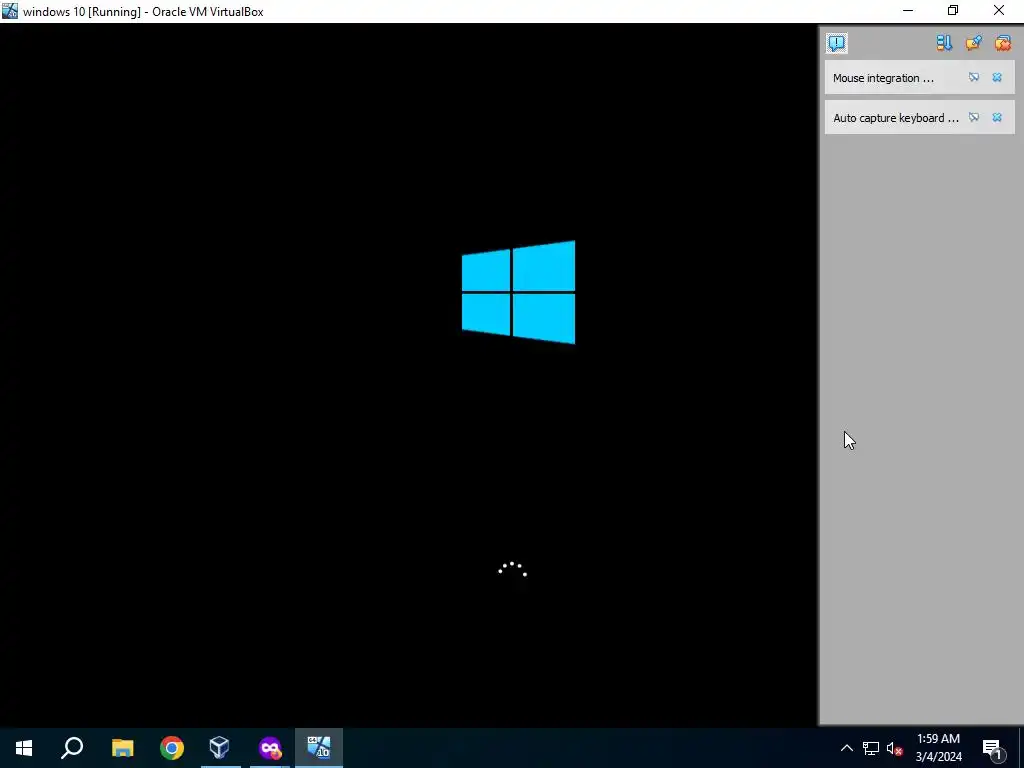Image resolution: width=1024 pixels, height=768 pixels.
Task: Click help icon on Mouse integration notification
Action: [x=974, y=78]
